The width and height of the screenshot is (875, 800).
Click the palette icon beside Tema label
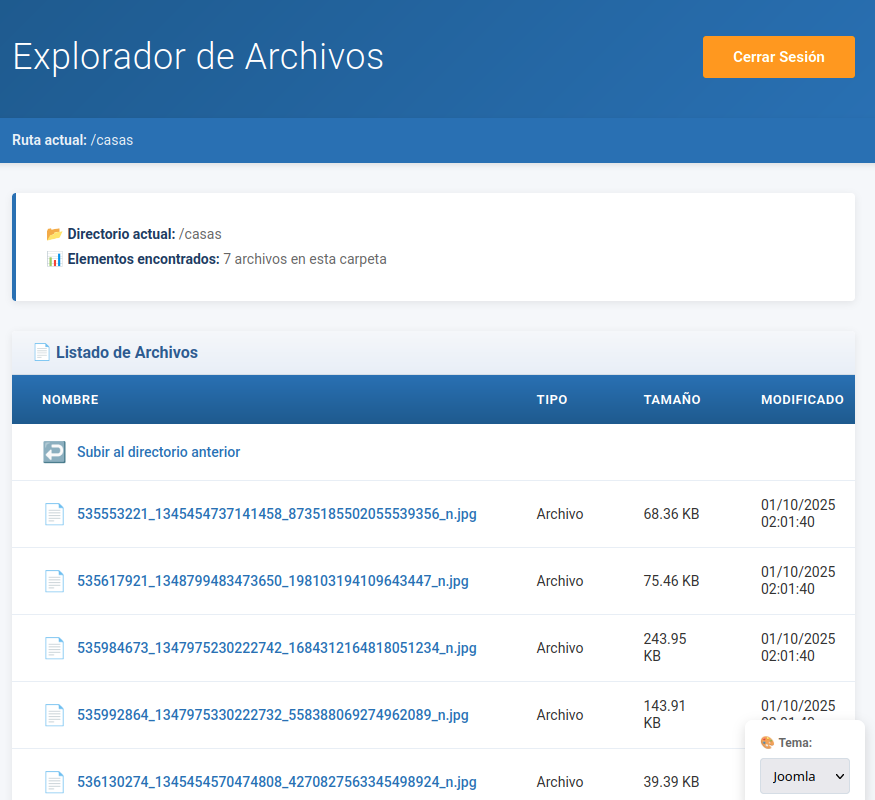point(767,742)
